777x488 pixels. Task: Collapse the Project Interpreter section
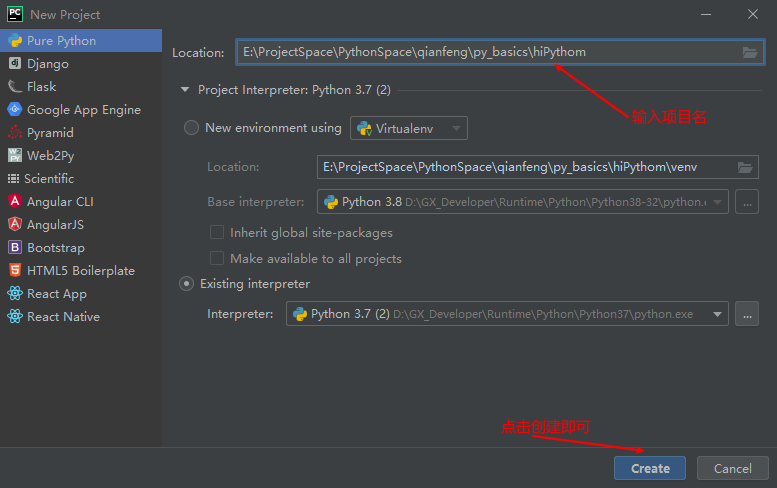(185, 90)
